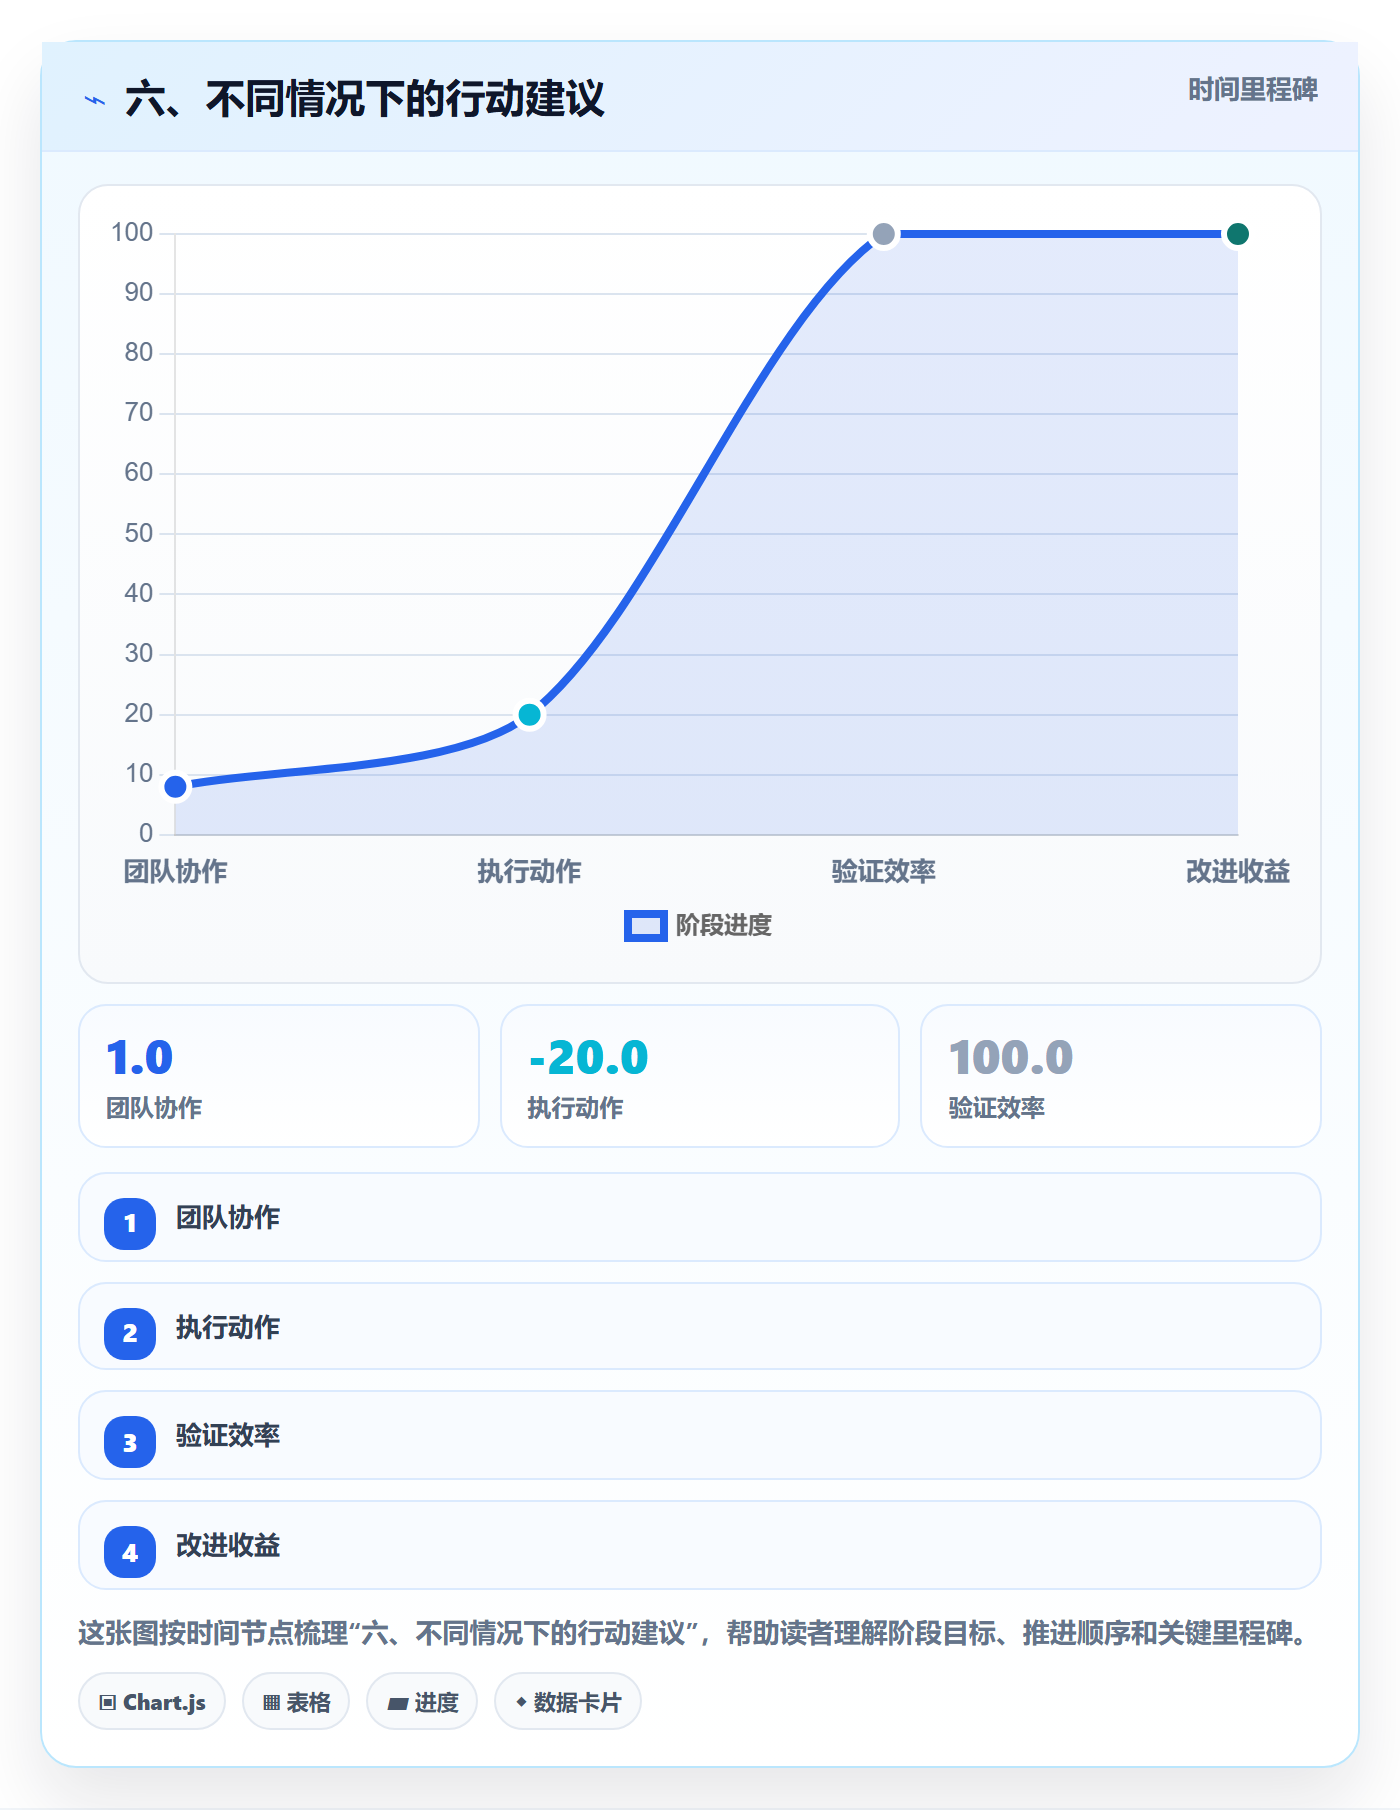Click the blue data point above 团队协作
The image size is (1400, 1810).
tap(176, 787)
